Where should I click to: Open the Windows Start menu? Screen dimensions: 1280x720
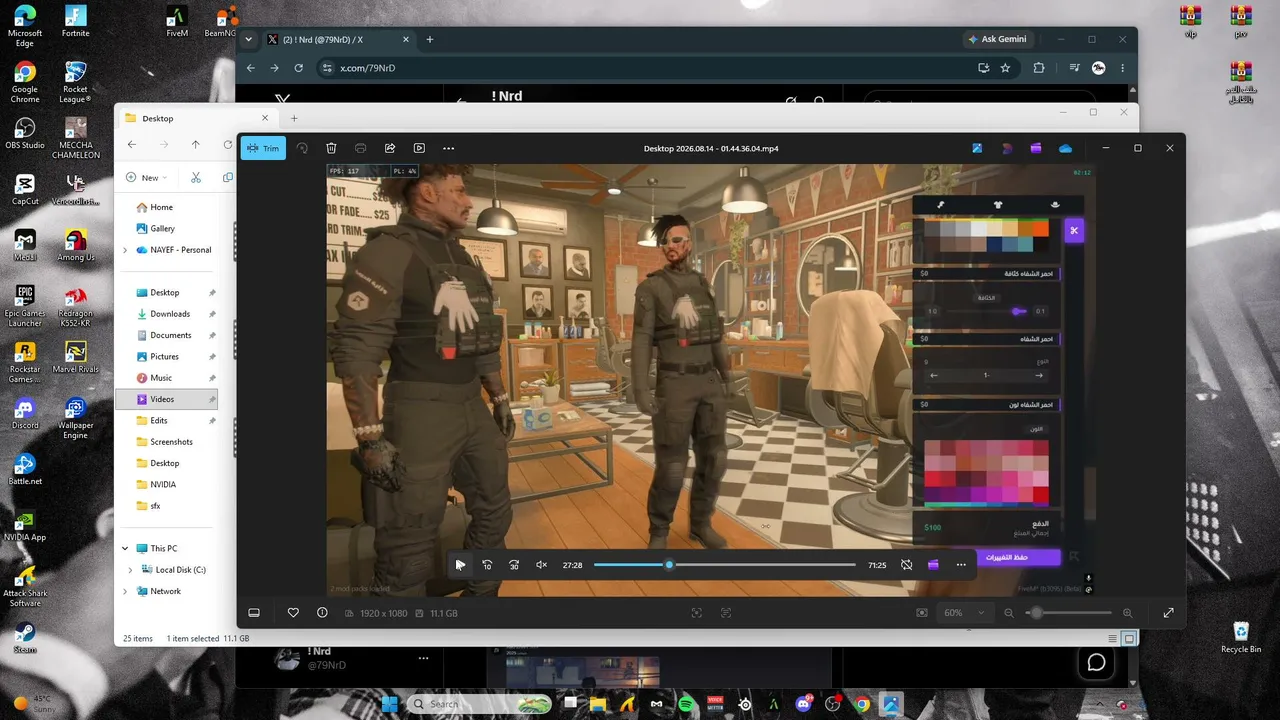(x=389, y=704)
